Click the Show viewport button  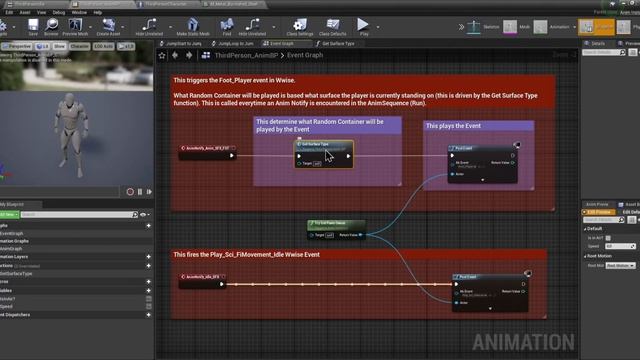59,46
